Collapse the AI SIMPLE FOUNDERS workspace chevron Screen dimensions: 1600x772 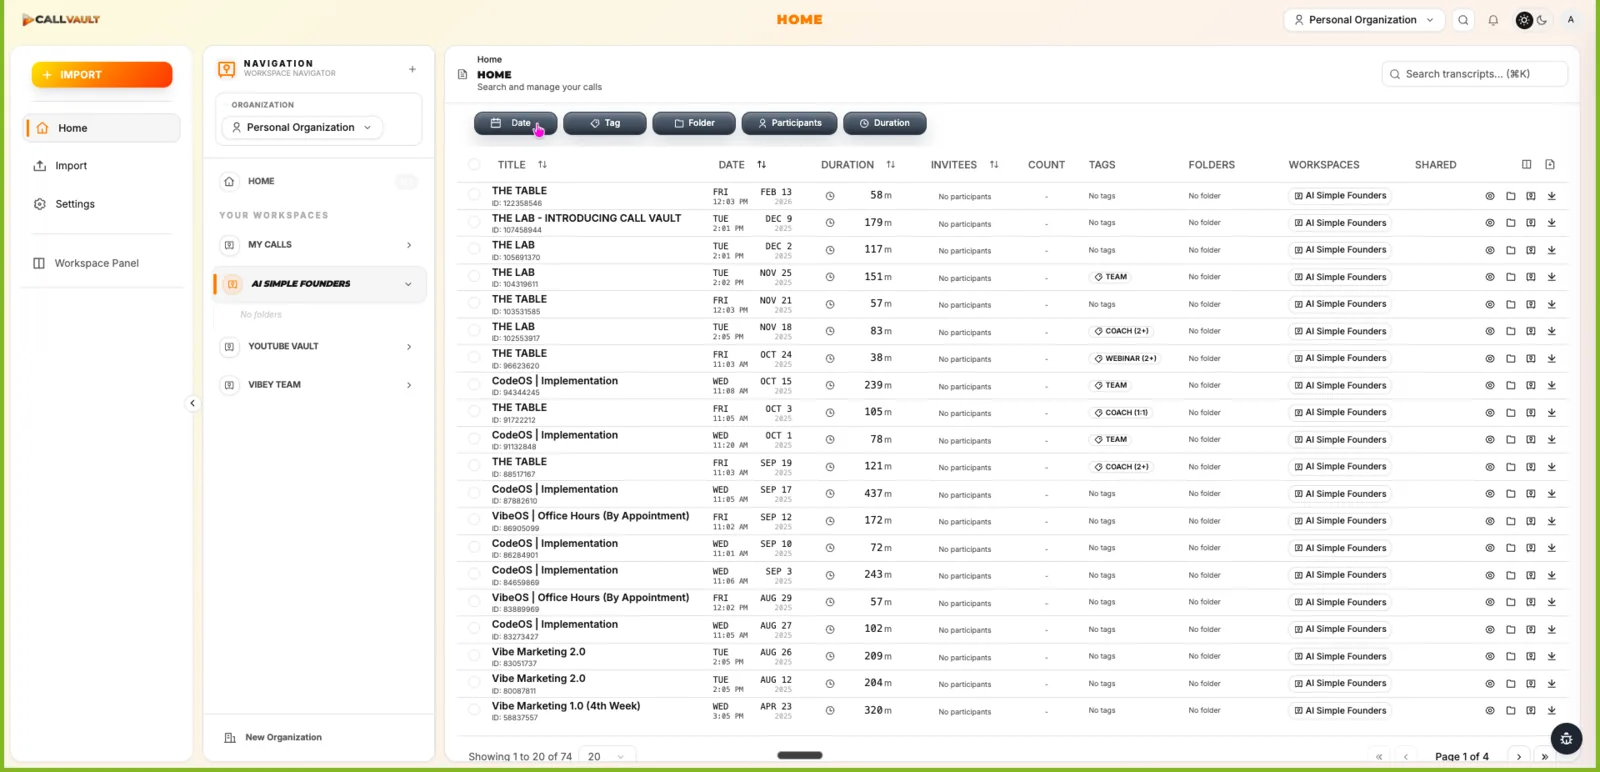point(408,284)
